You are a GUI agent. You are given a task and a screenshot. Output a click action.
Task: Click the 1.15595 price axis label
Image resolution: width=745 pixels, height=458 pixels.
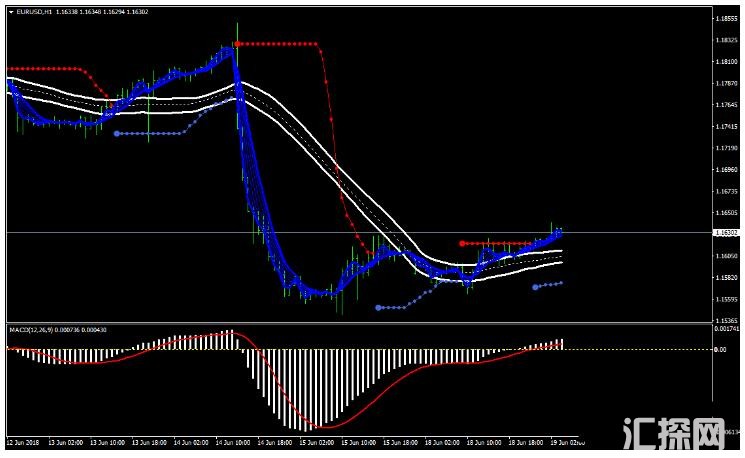pyautogui.click(x=726, y=299)
